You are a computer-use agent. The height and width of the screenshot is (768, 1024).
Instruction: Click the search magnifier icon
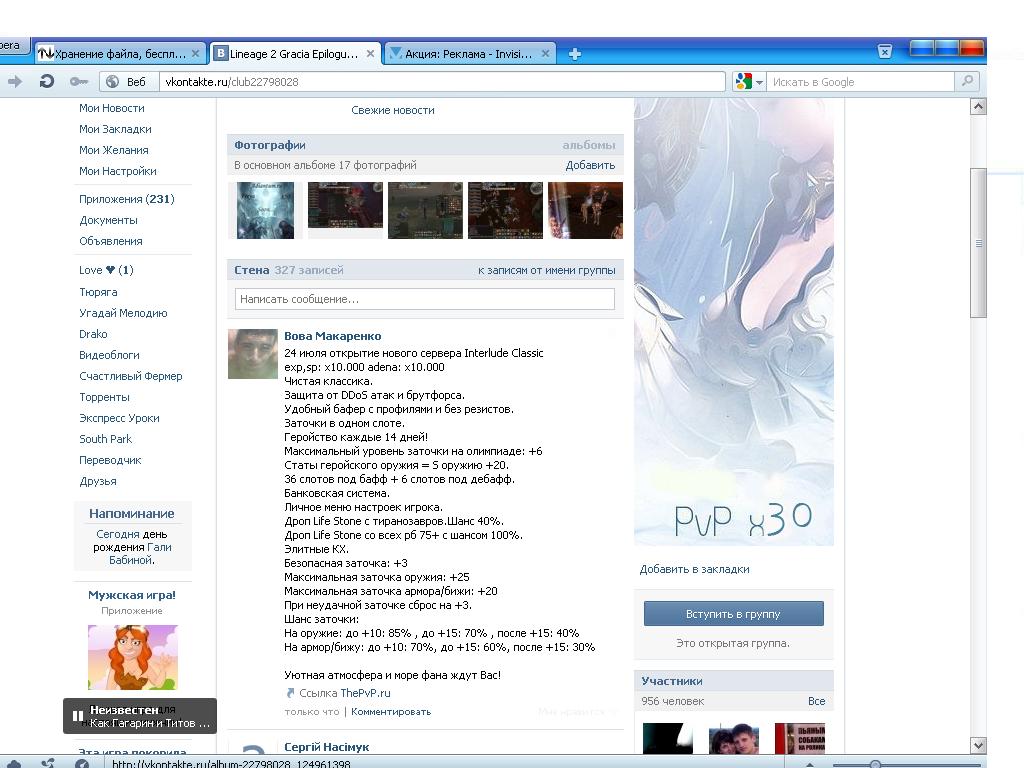(x=967, y=81)
